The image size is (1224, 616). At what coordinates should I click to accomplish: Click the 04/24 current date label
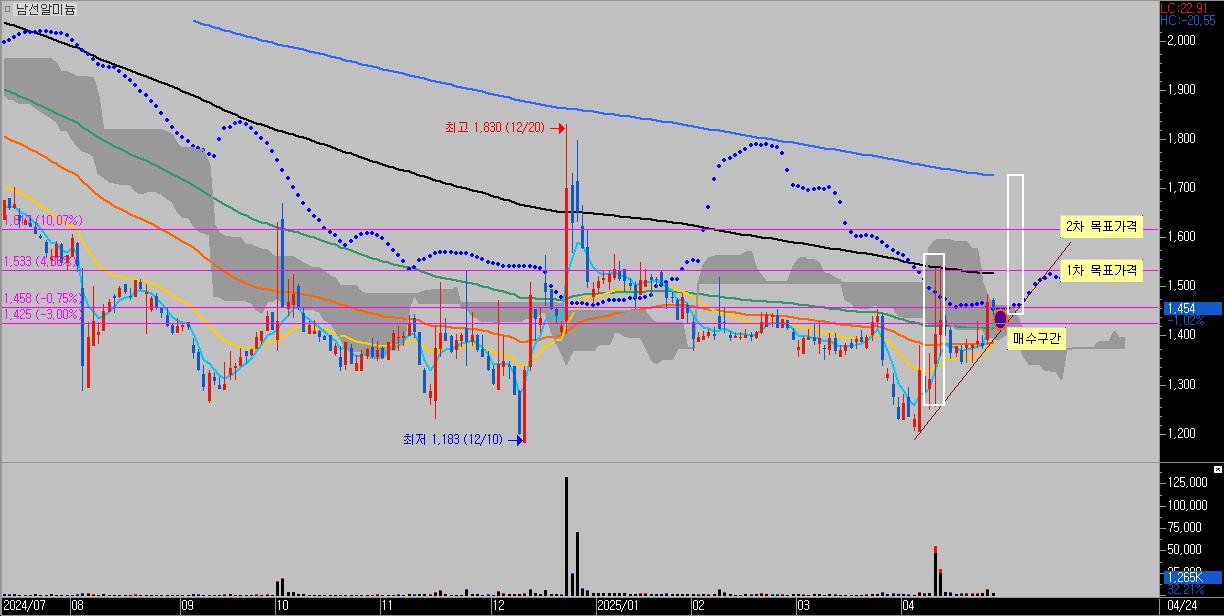[x=1182, y=605]
